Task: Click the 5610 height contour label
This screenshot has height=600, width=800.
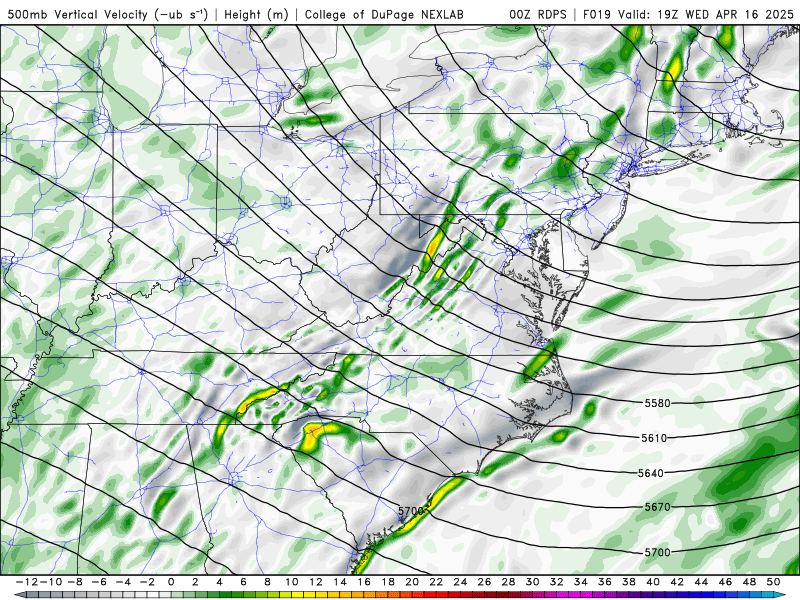Action: tap(654, 438)
